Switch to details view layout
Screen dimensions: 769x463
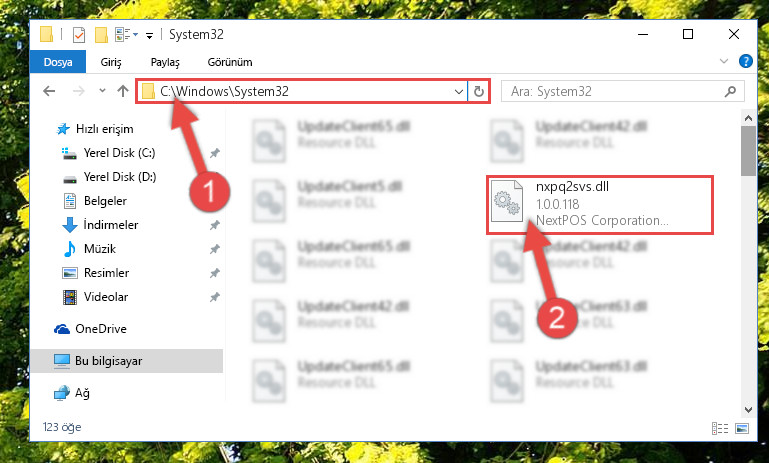click(719, 428)
